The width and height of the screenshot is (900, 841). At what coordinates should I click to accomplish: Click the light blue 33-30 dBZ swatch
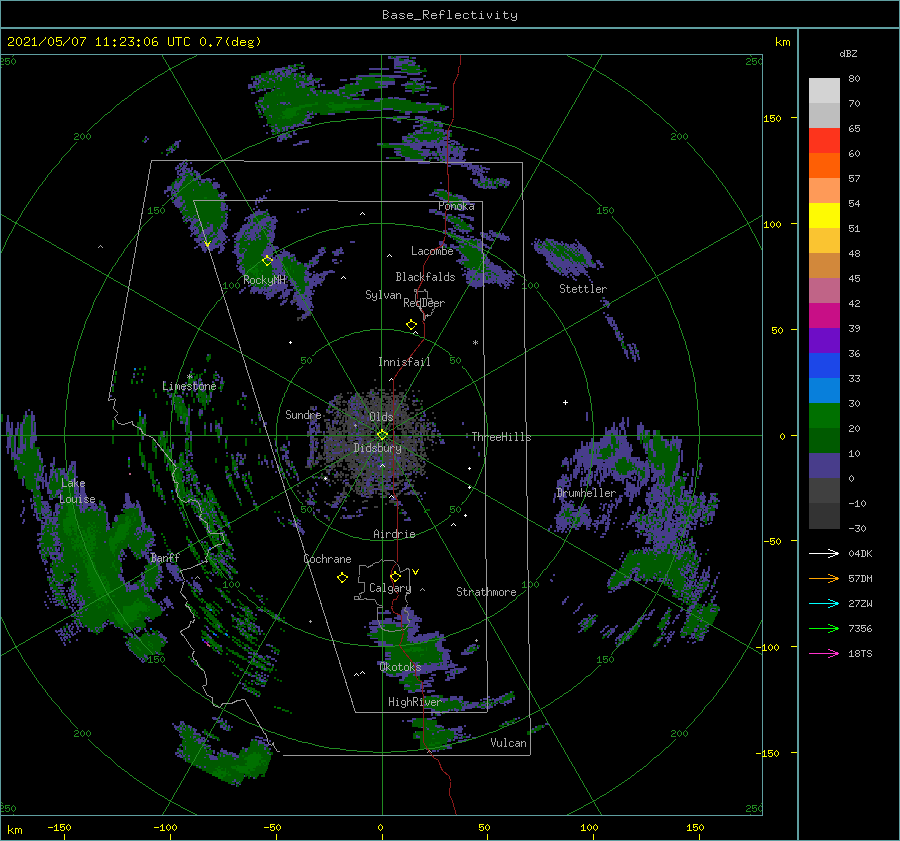(x=824, y=391)
